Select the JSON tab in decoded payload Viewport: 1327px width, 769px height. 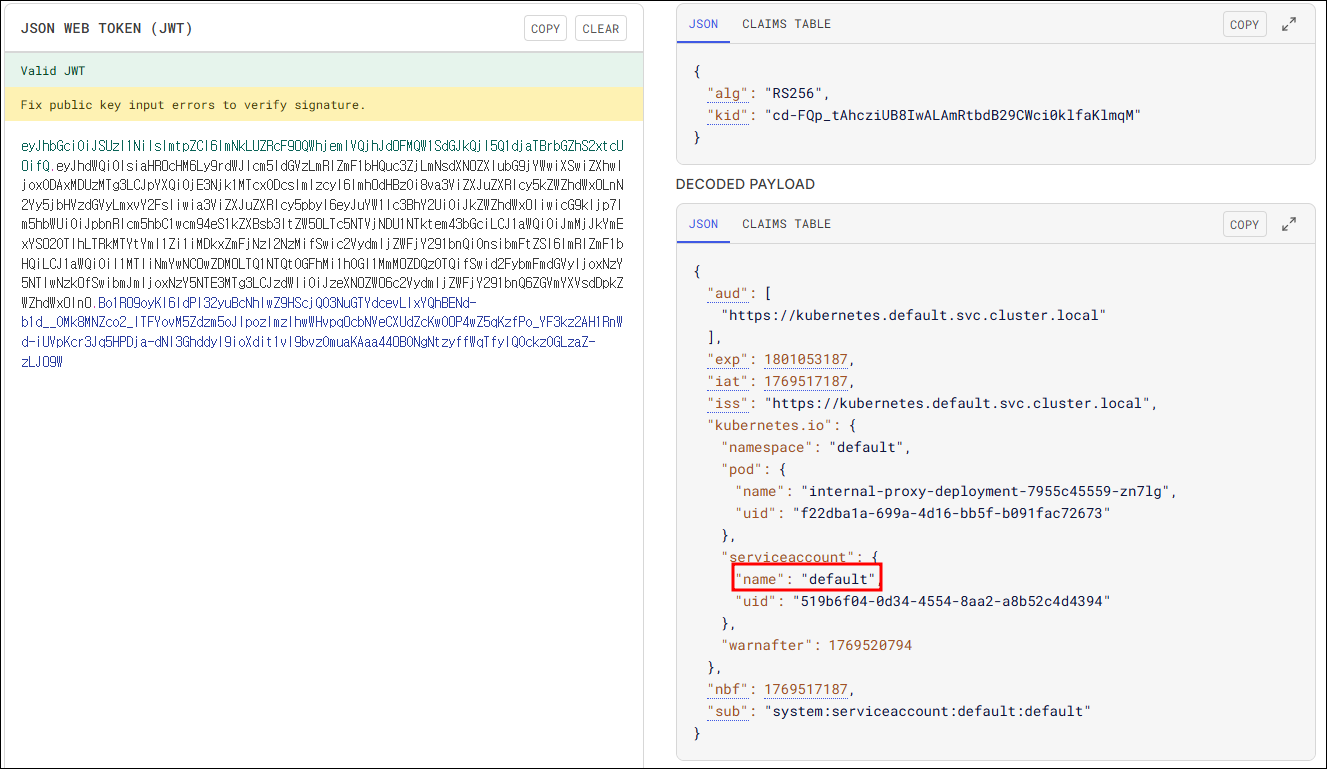[703, 224]
